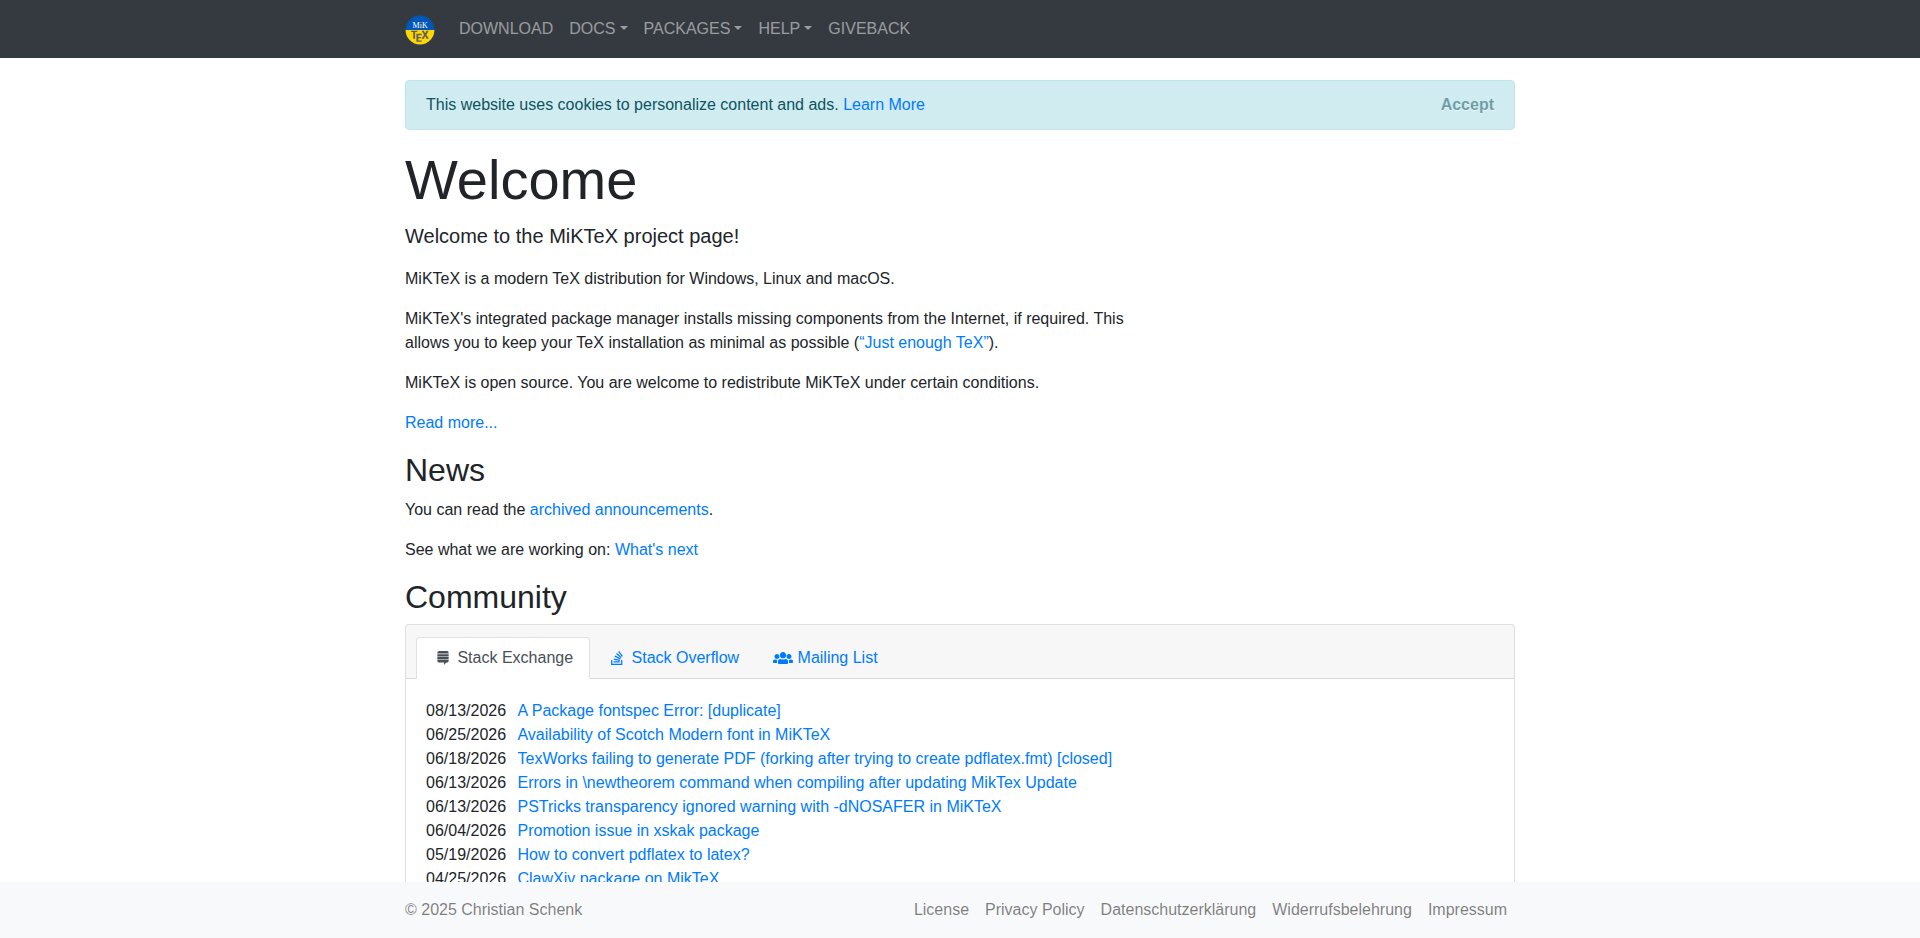
Task: Click the Read more... link
Action: pyautogui.click(x=451, y=422)
